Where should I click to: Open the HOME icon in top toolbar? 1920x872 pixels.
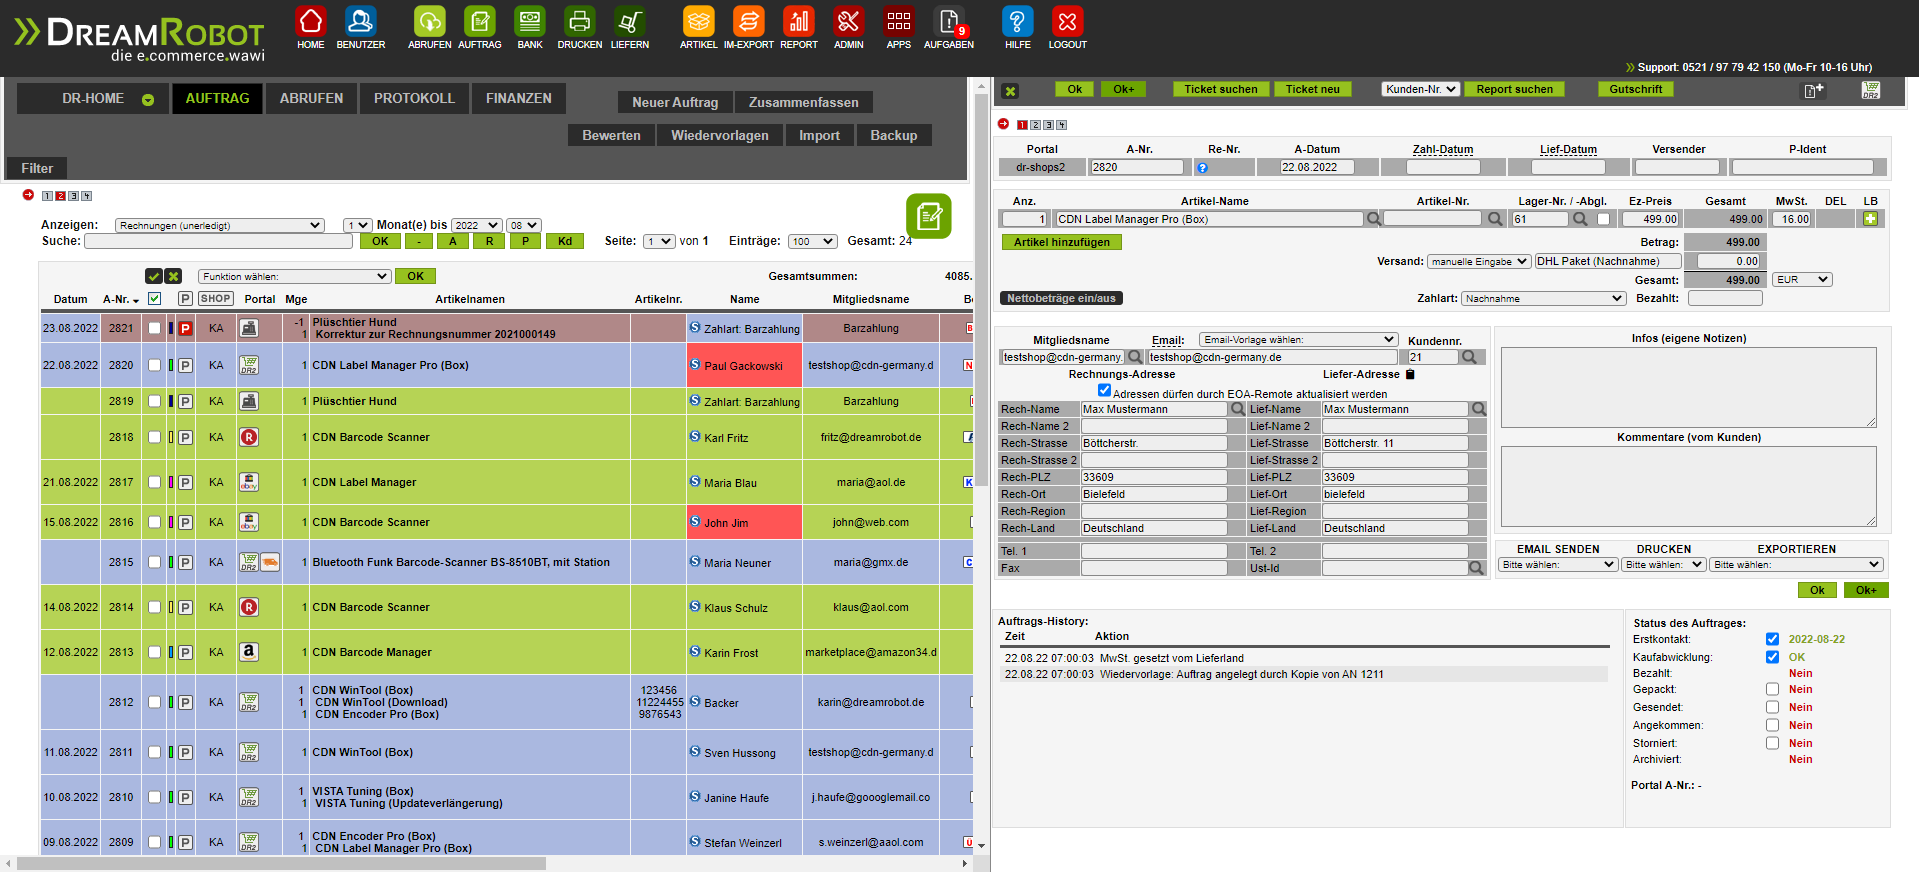click(x=311, y=22)
